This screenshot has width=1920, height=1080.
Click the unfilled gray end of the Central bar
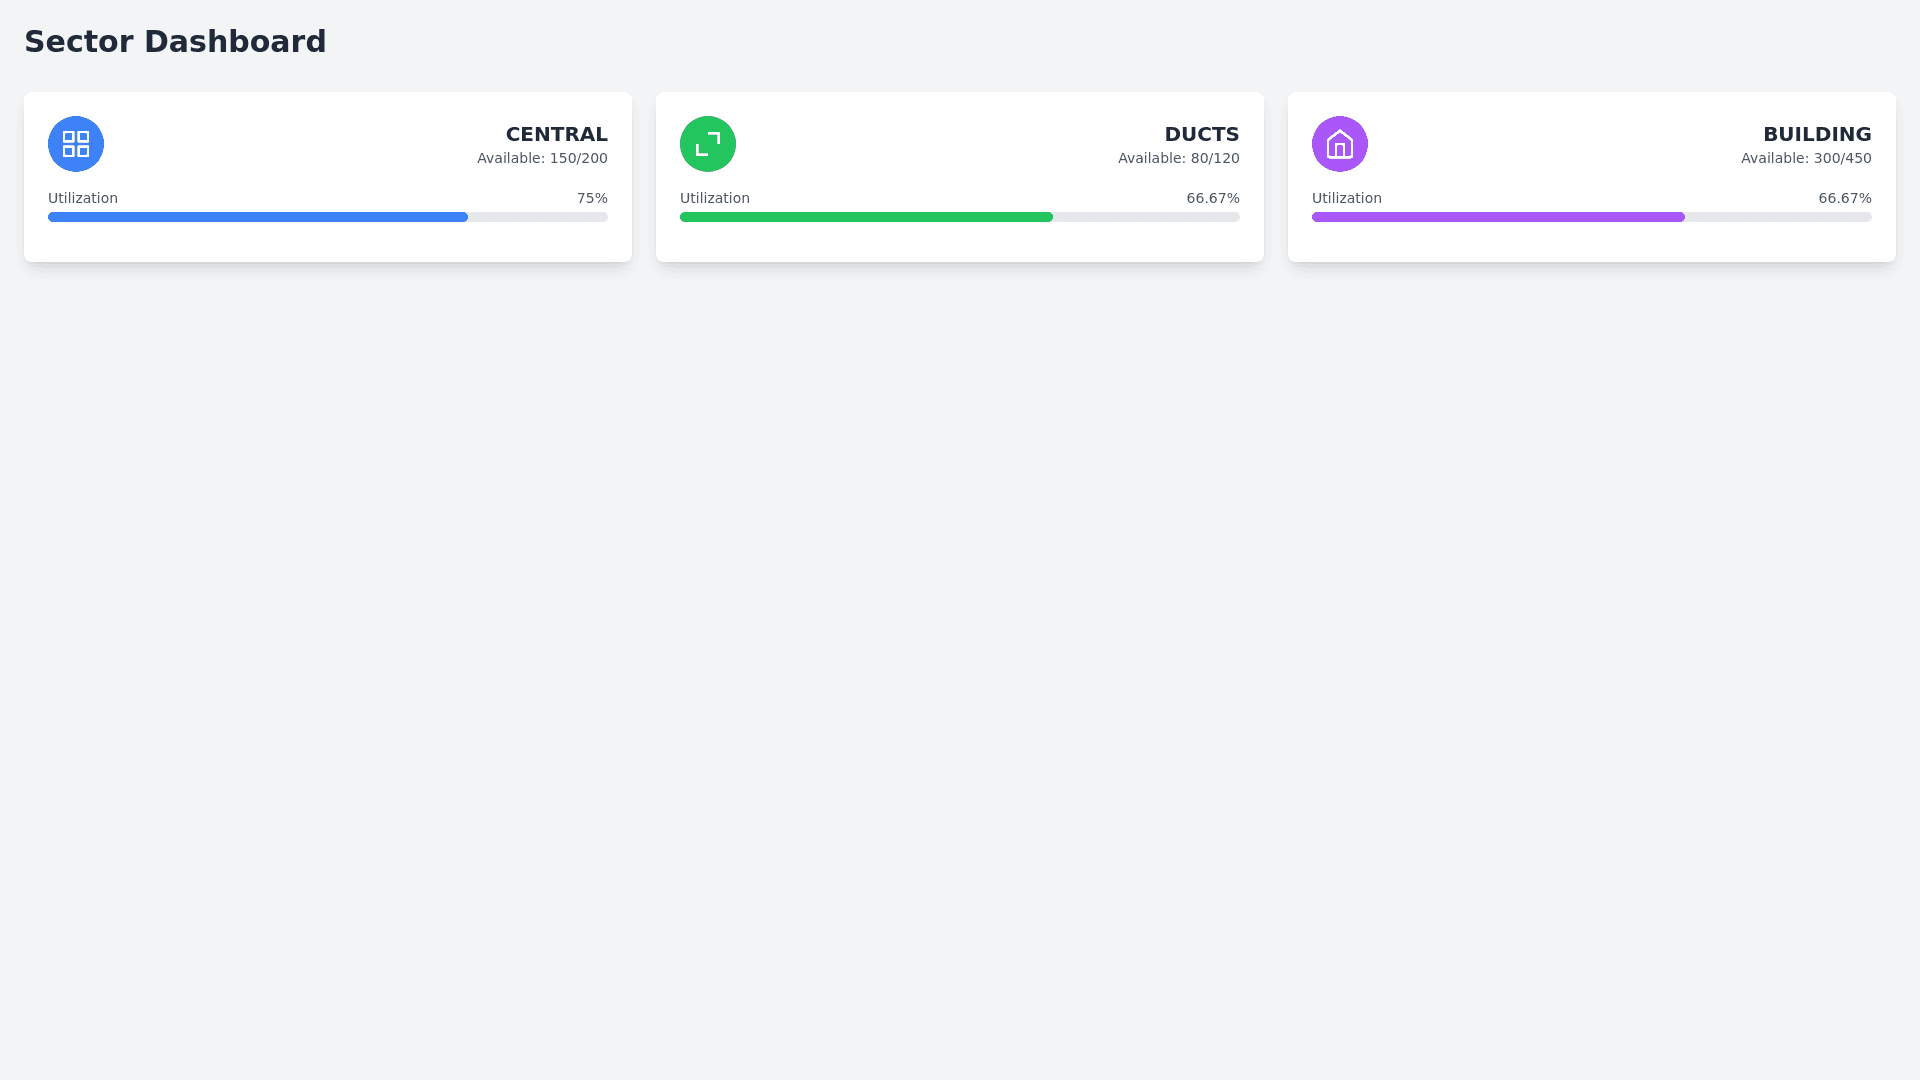[538, 217]
